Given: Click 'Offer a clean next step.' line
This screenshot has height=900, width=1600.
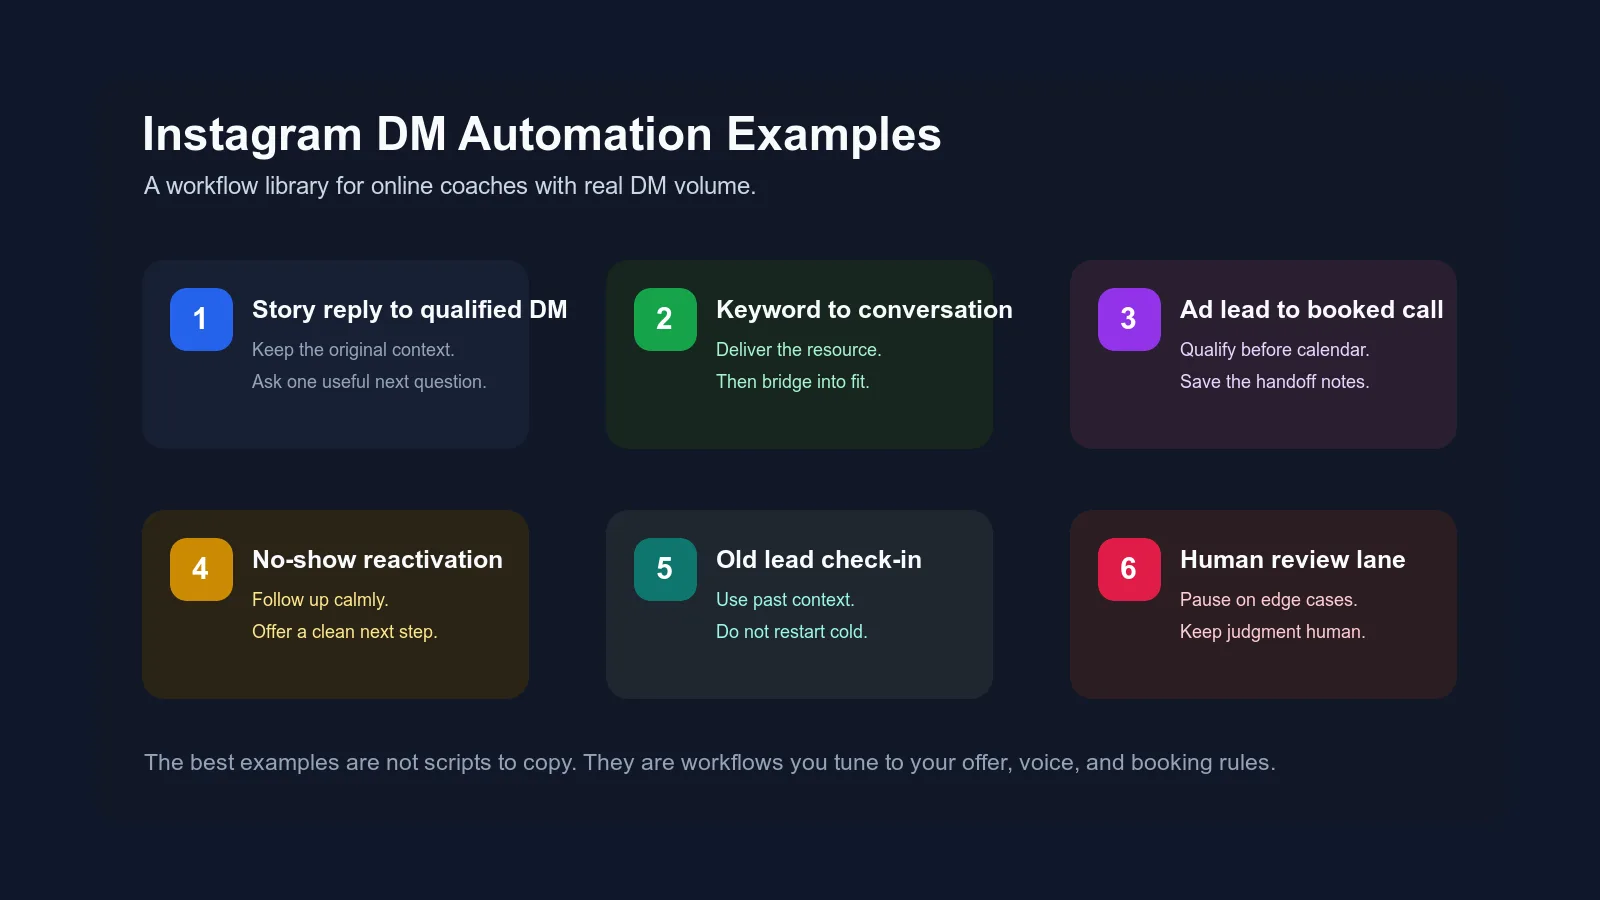Looking at the screenshot, I should pos(345,632).
